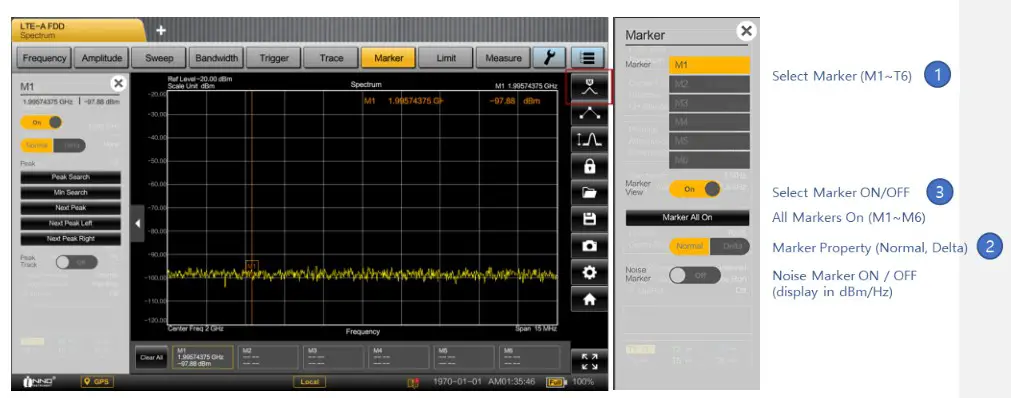The width and height of the screenshot is (1011, 398).
Task: Click Clear All button
Action: [152, 357]
